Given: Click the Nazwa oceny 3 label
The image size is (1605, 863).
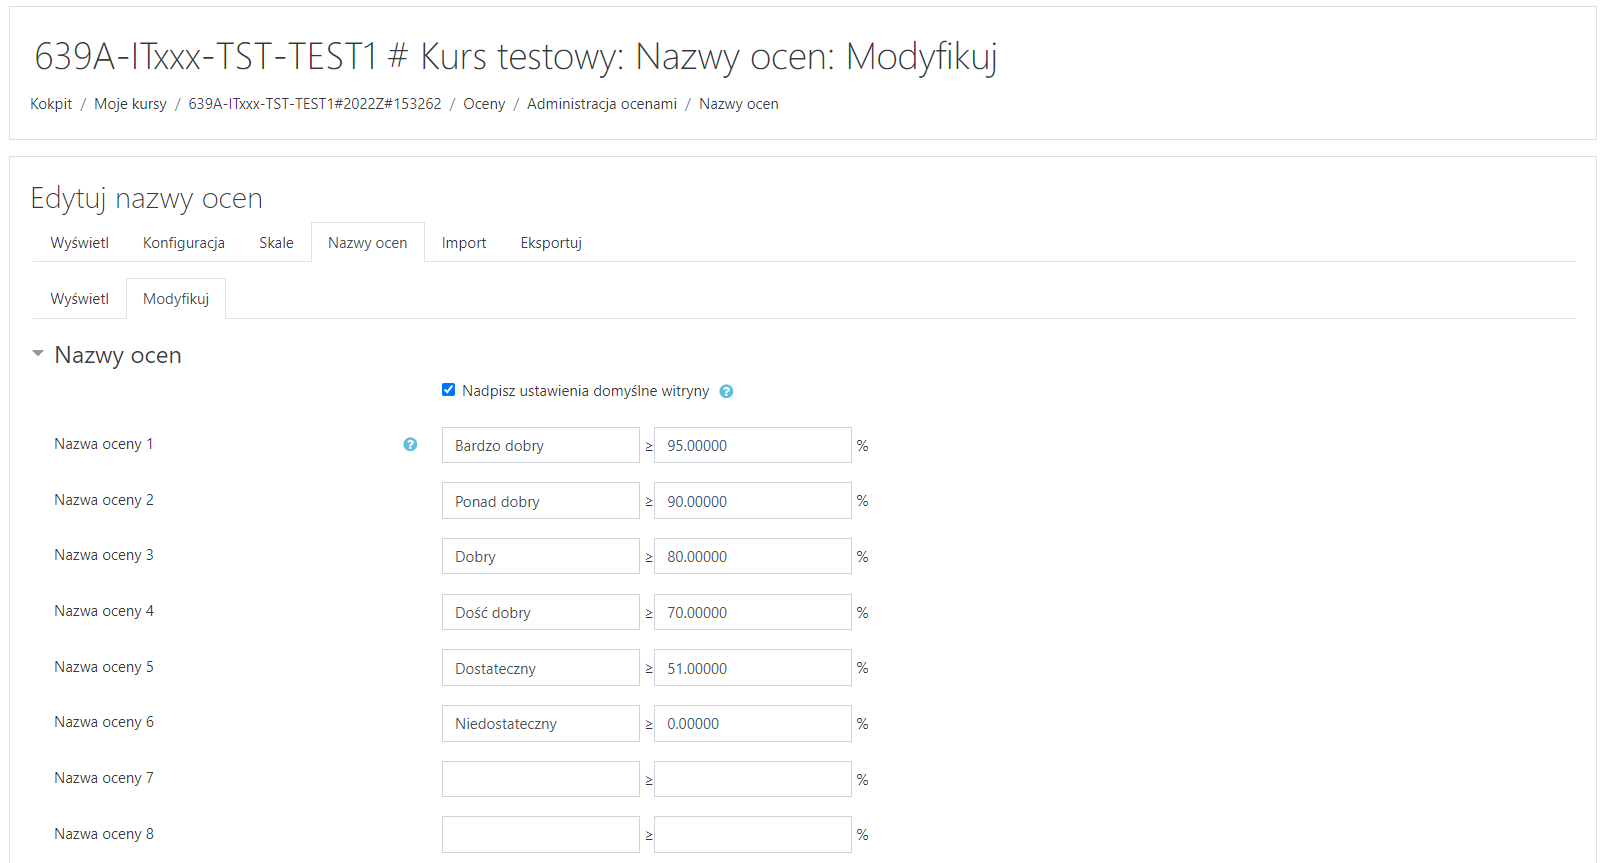Looking at the screenshot, I should (x=104, y=555).
